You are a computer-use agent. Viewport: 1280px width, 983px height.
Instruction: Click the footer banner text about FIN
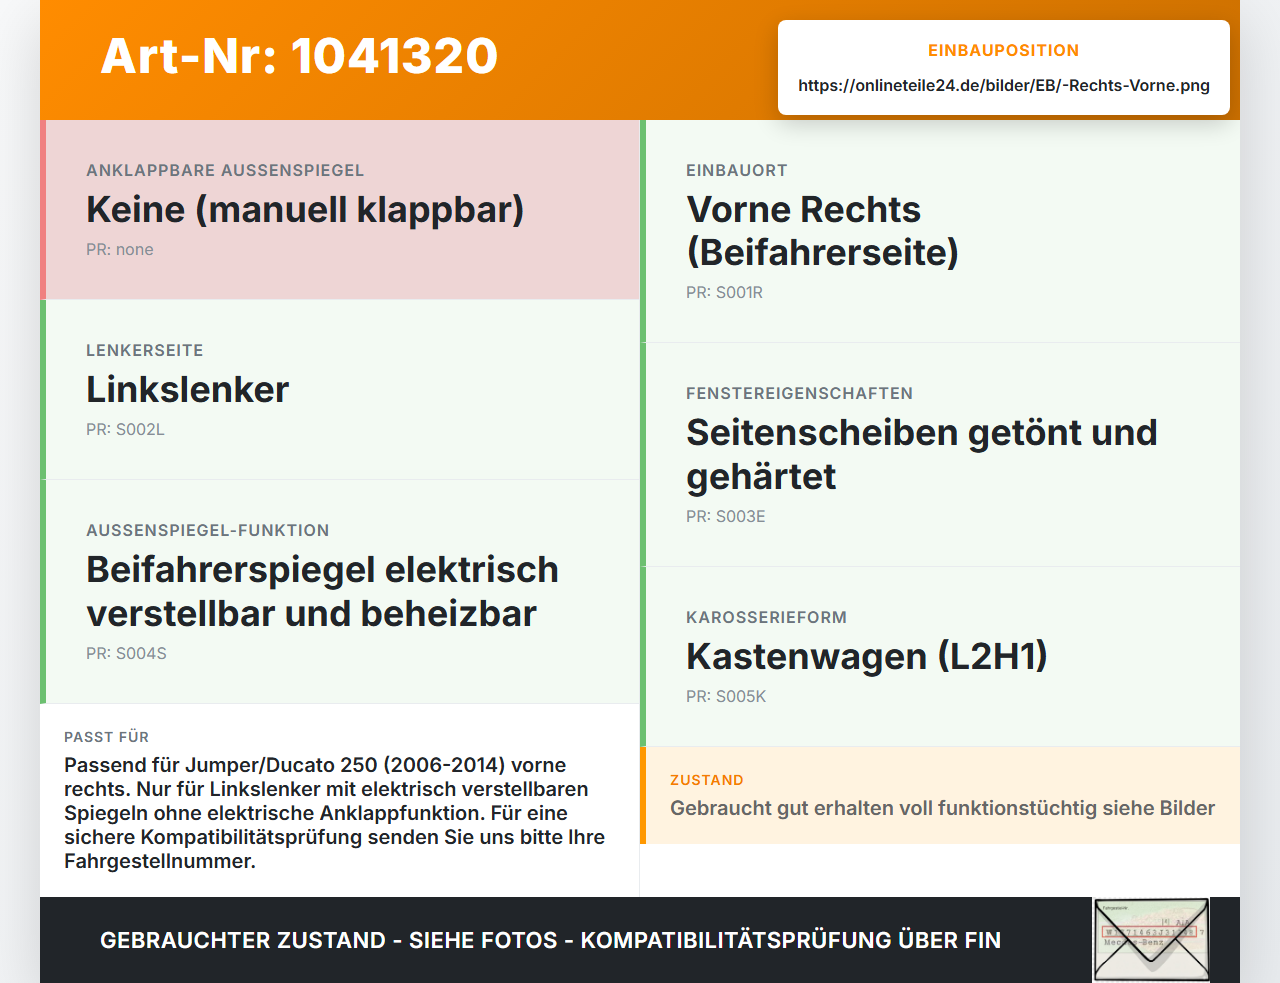tap(550, 940)
